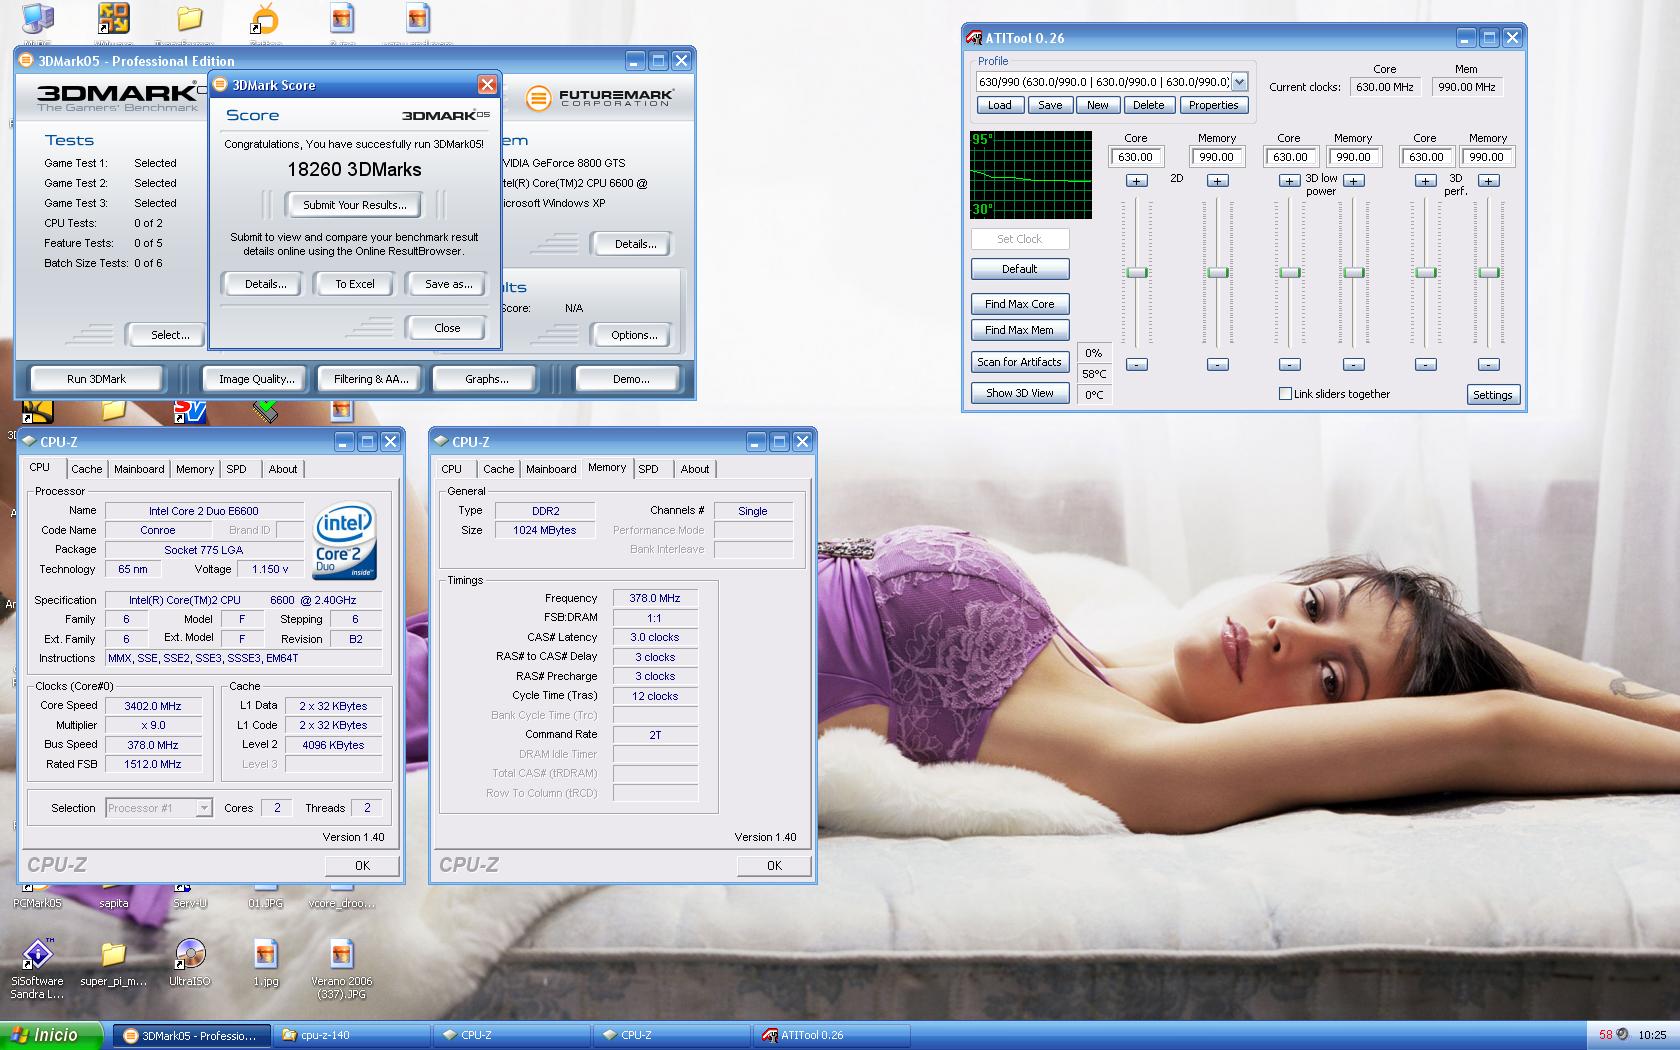Select the 01.JPG desktop file
Screen dimensions: 1680x1050
tap(266, 896)
